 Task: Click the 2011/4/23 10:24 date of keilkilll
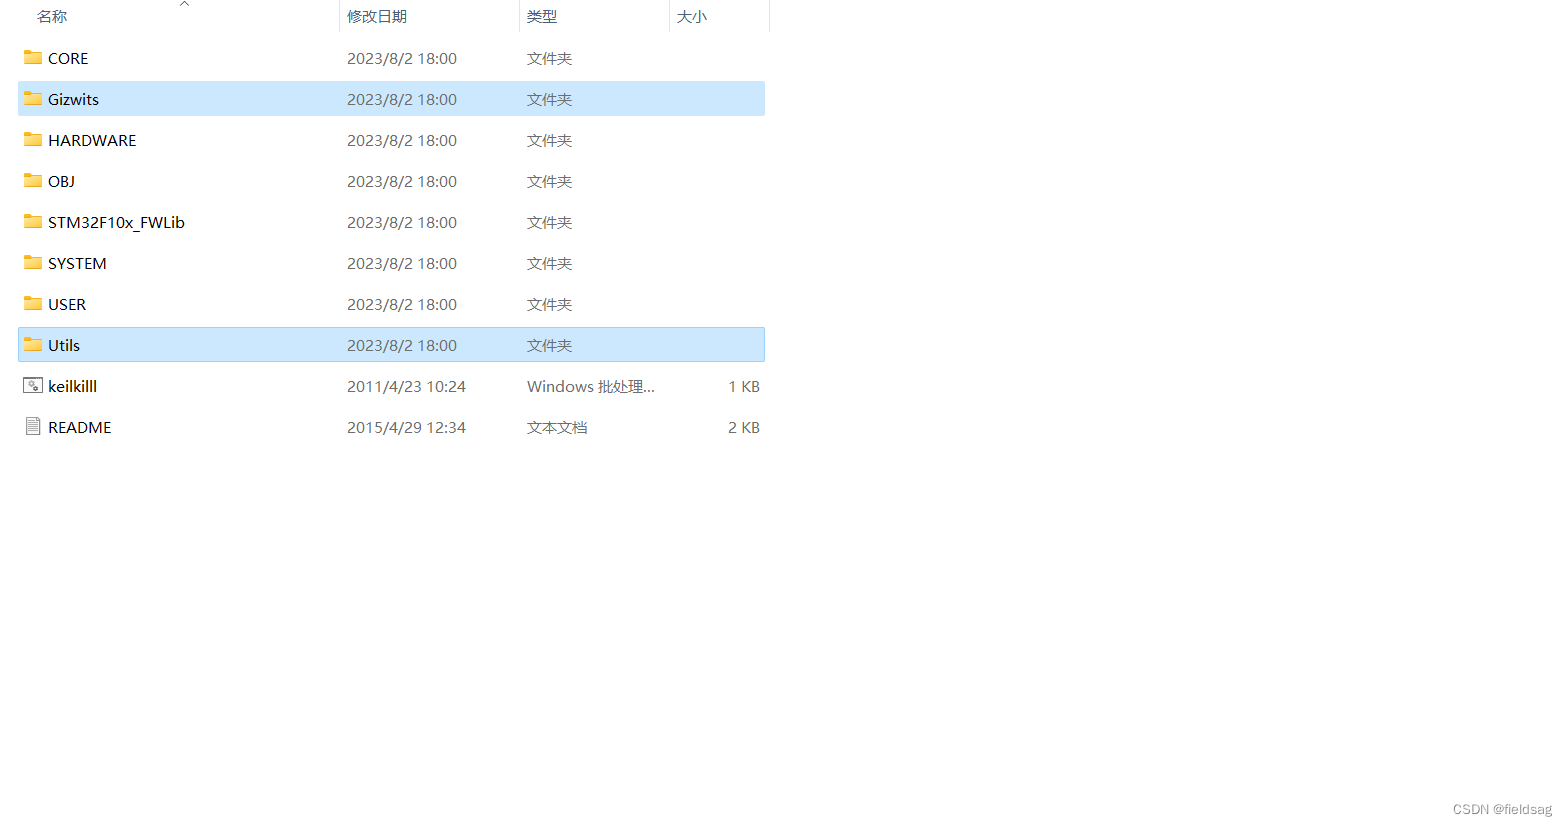(406, 386)
